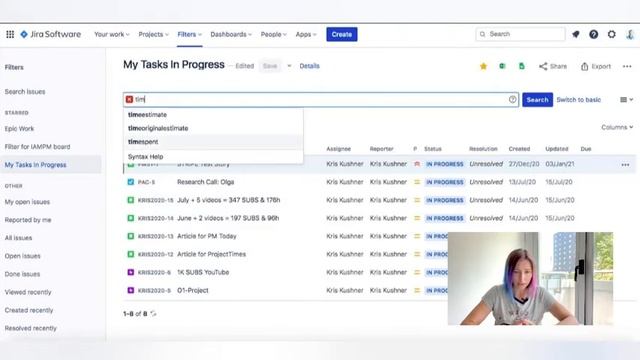Focus the JQL query input field

click(321, 99)
